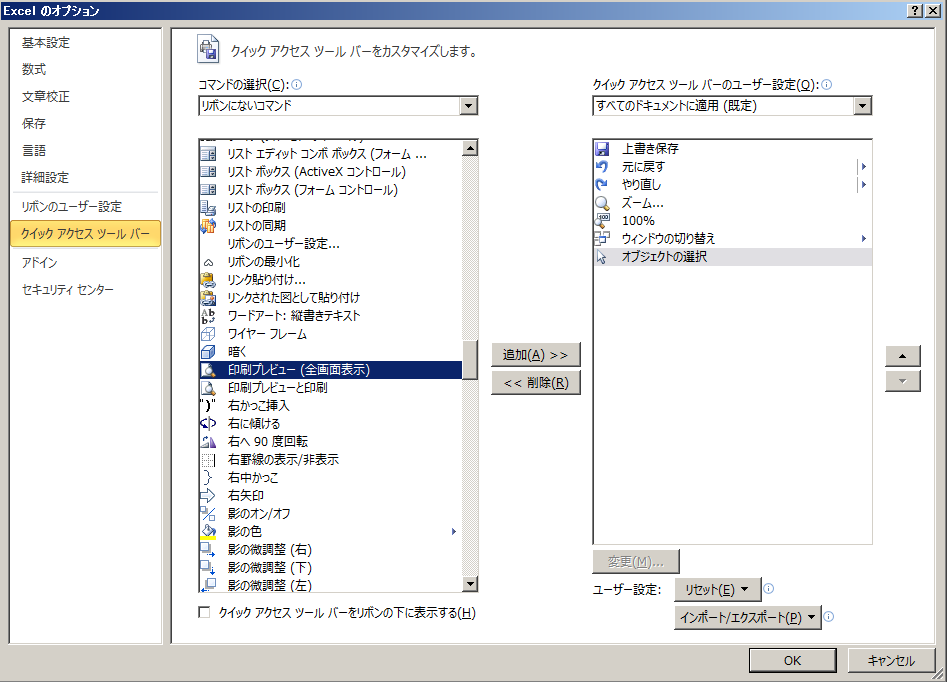The width and height of the screenshot is (947, 682).
Task: Click the 暗く icon
Action: (208, 352)
